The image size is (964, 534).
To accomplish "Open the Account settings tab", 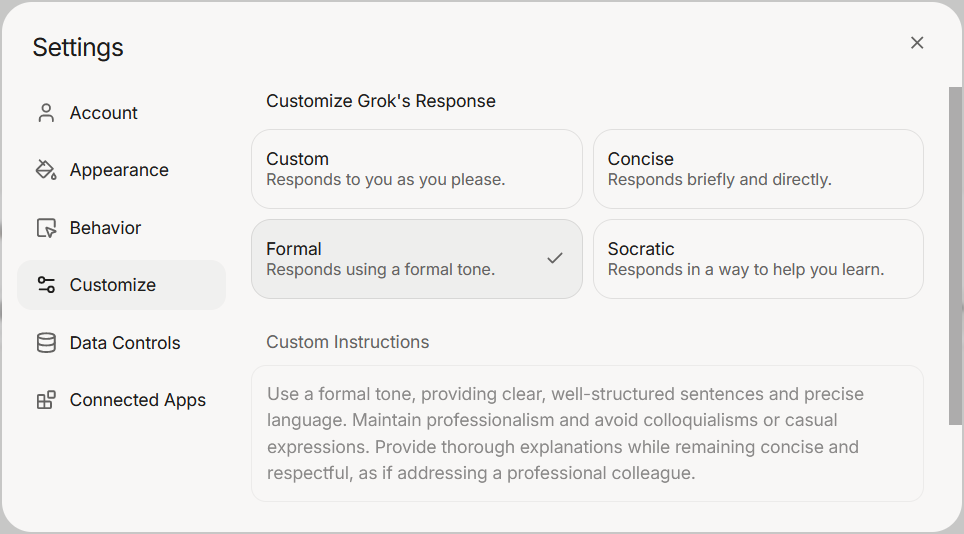I will 104,113.
